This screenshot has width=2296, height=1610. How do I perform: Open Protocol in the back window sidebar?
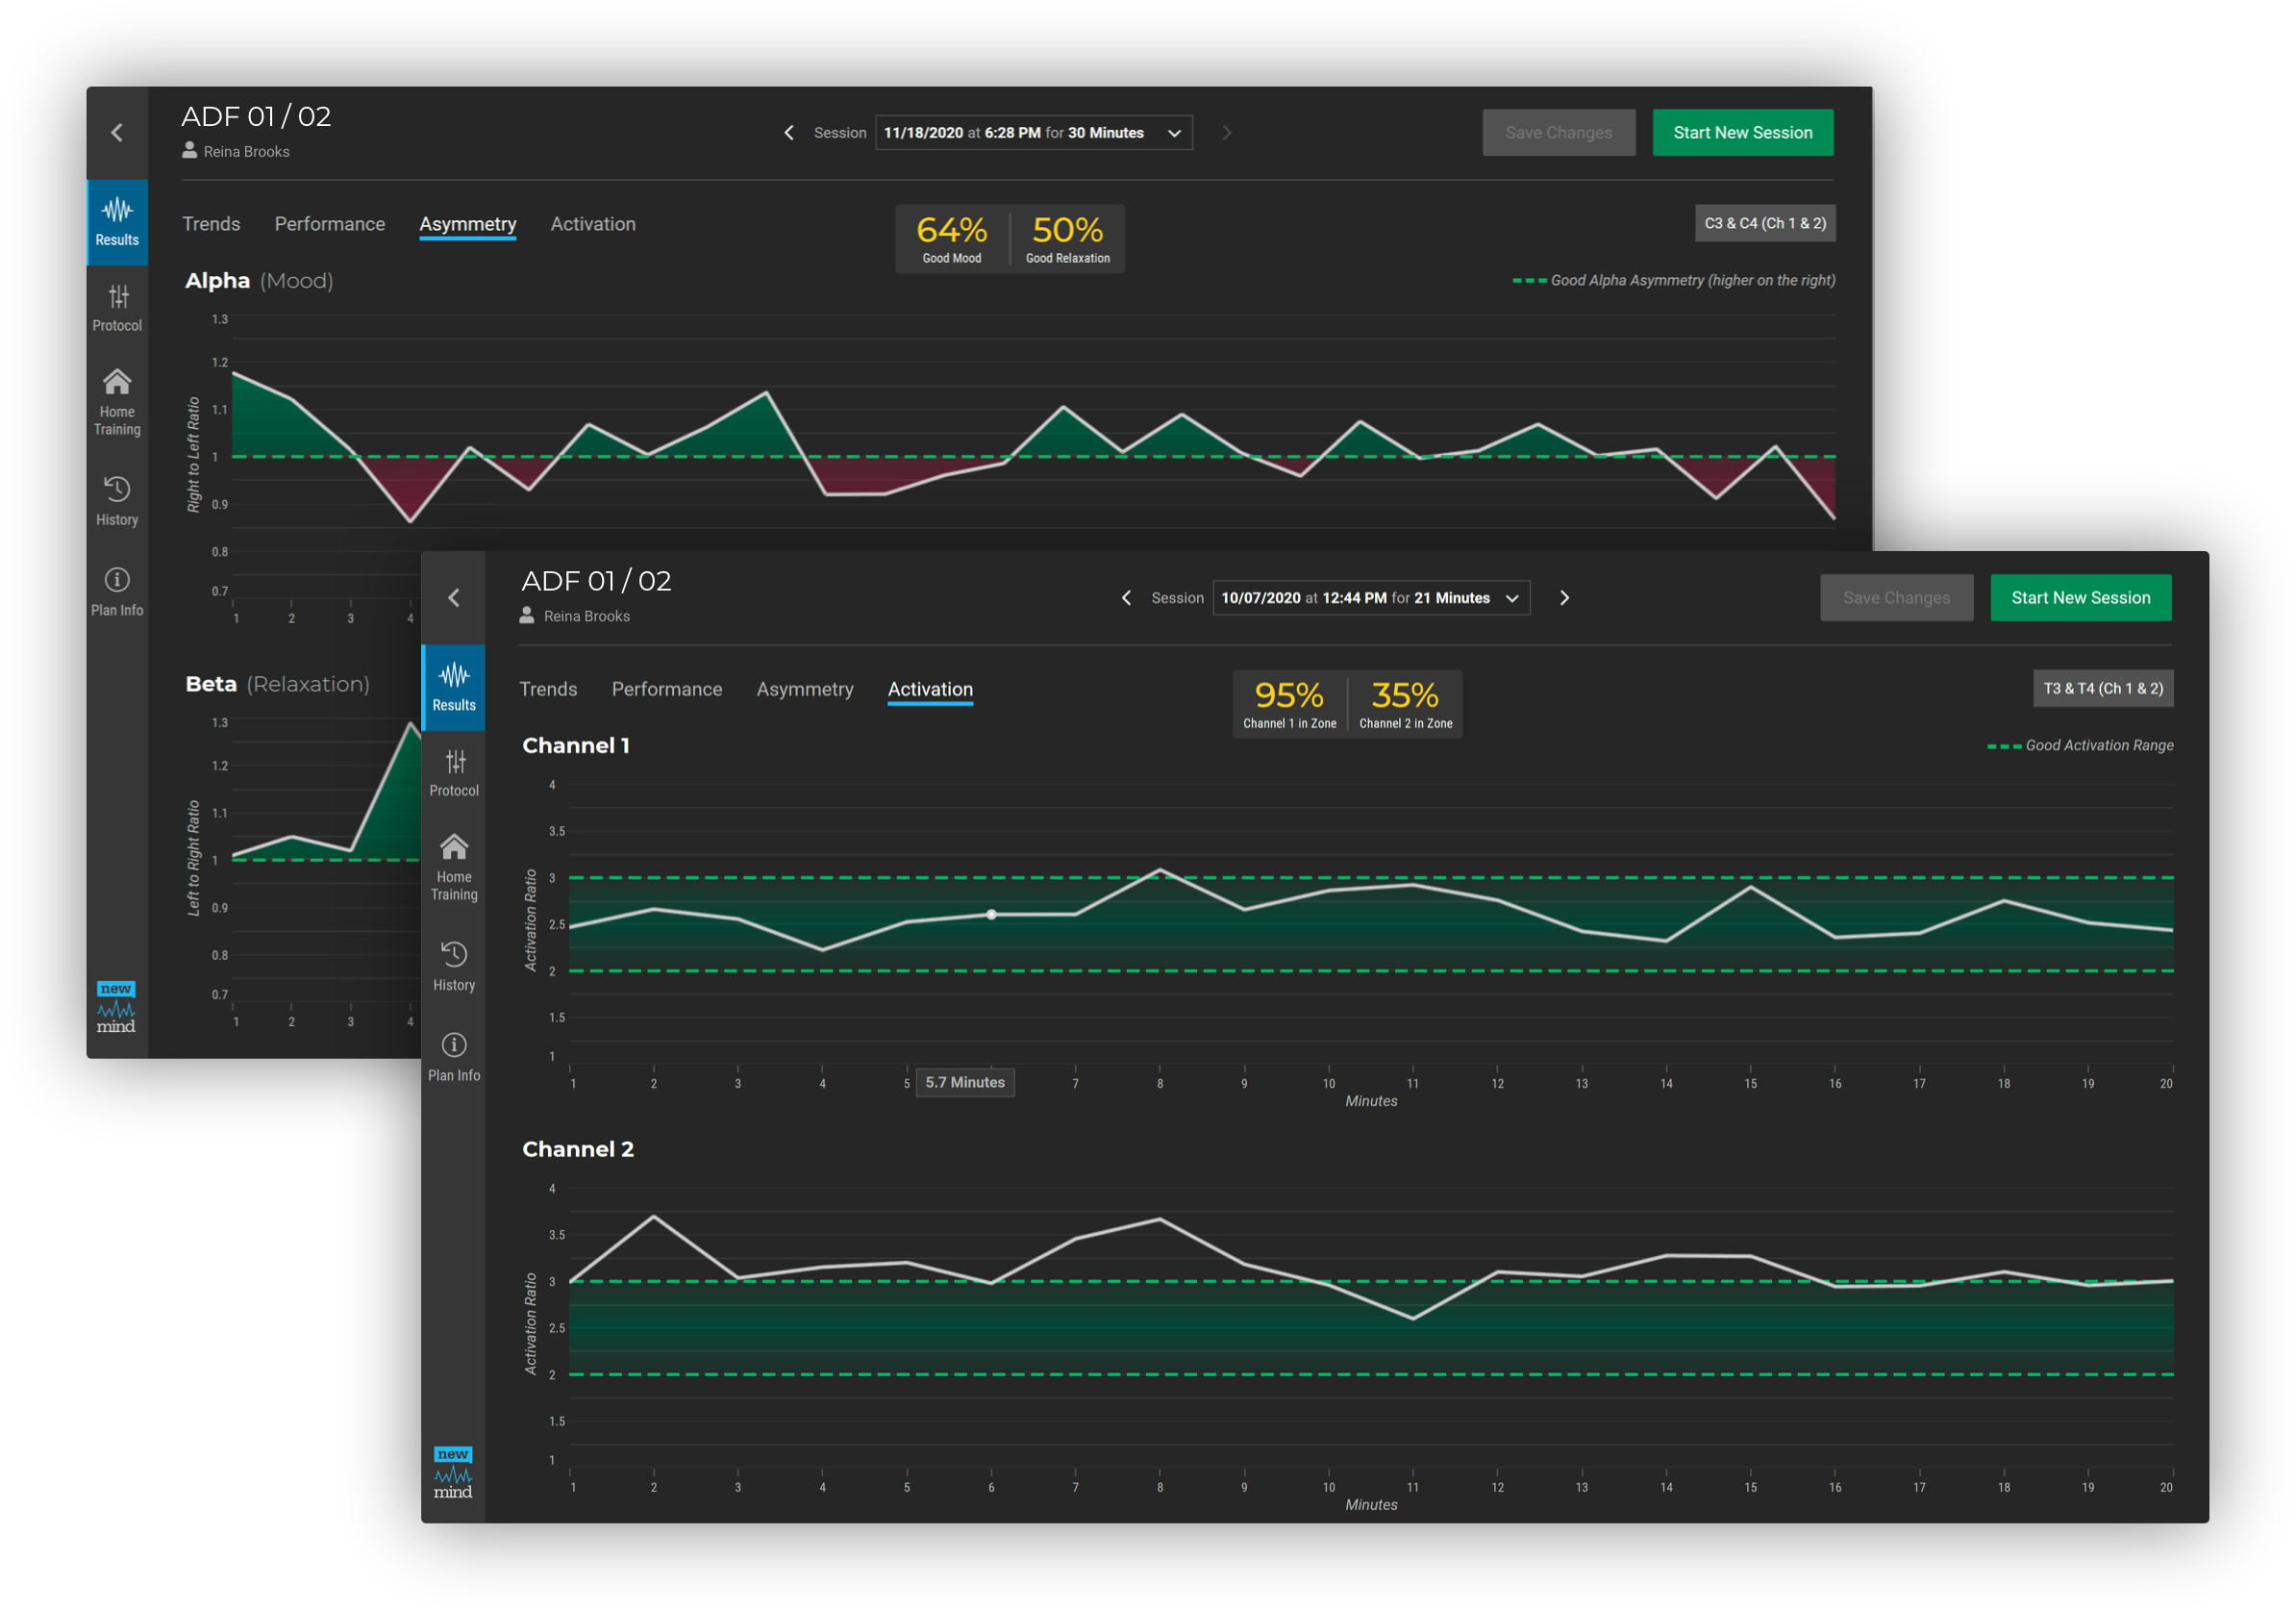[117, 307]
